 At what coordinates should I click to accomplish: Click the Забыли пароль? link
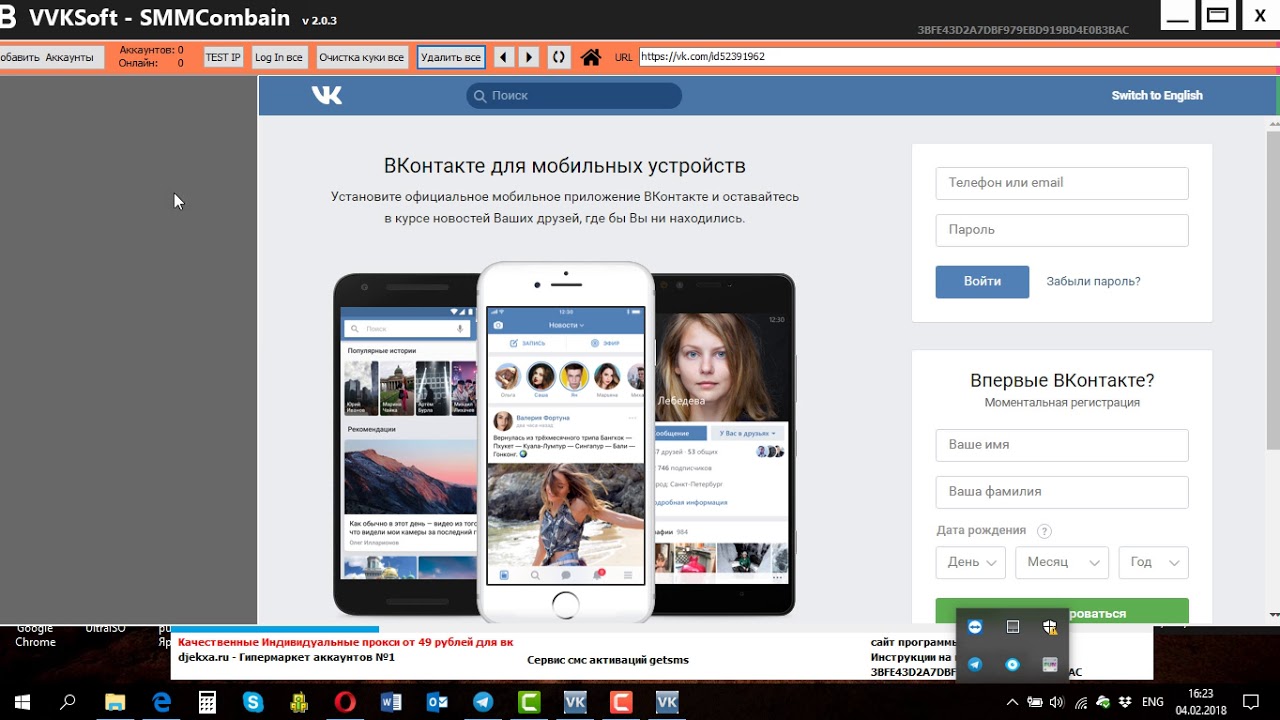click(x=1093, y=282)
